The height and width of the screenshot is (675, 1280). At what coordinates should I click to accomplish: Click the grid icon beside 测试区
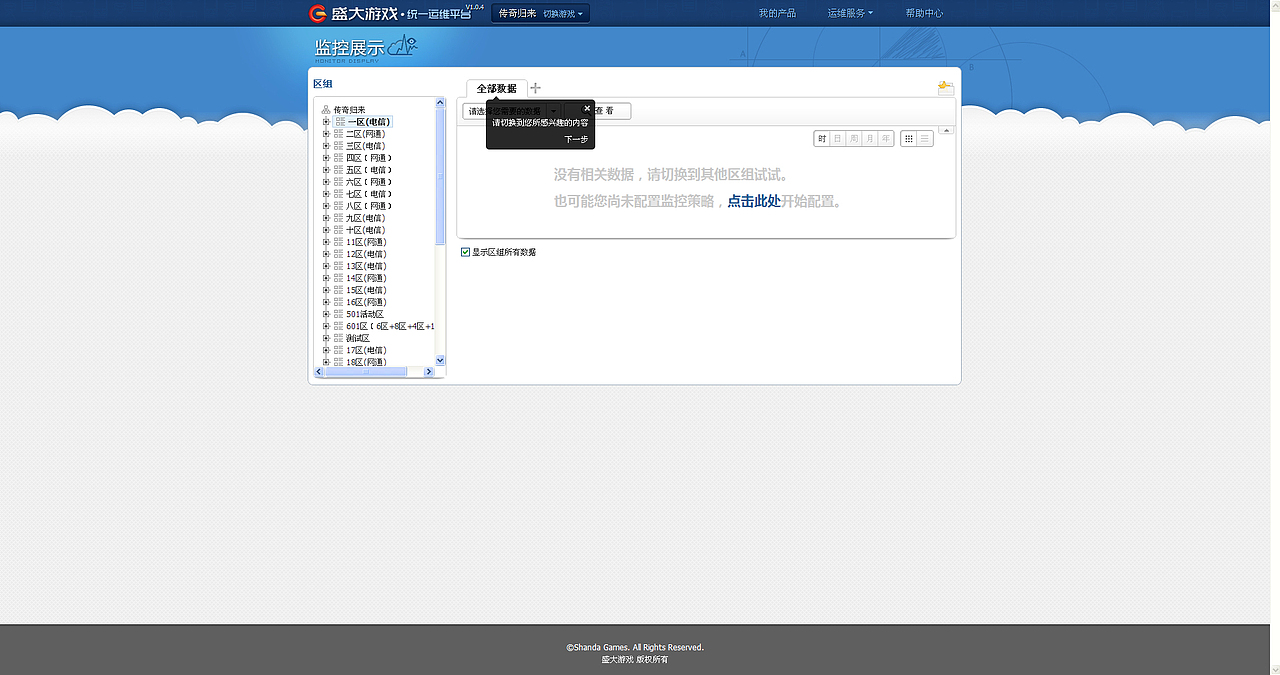point(340,338)
